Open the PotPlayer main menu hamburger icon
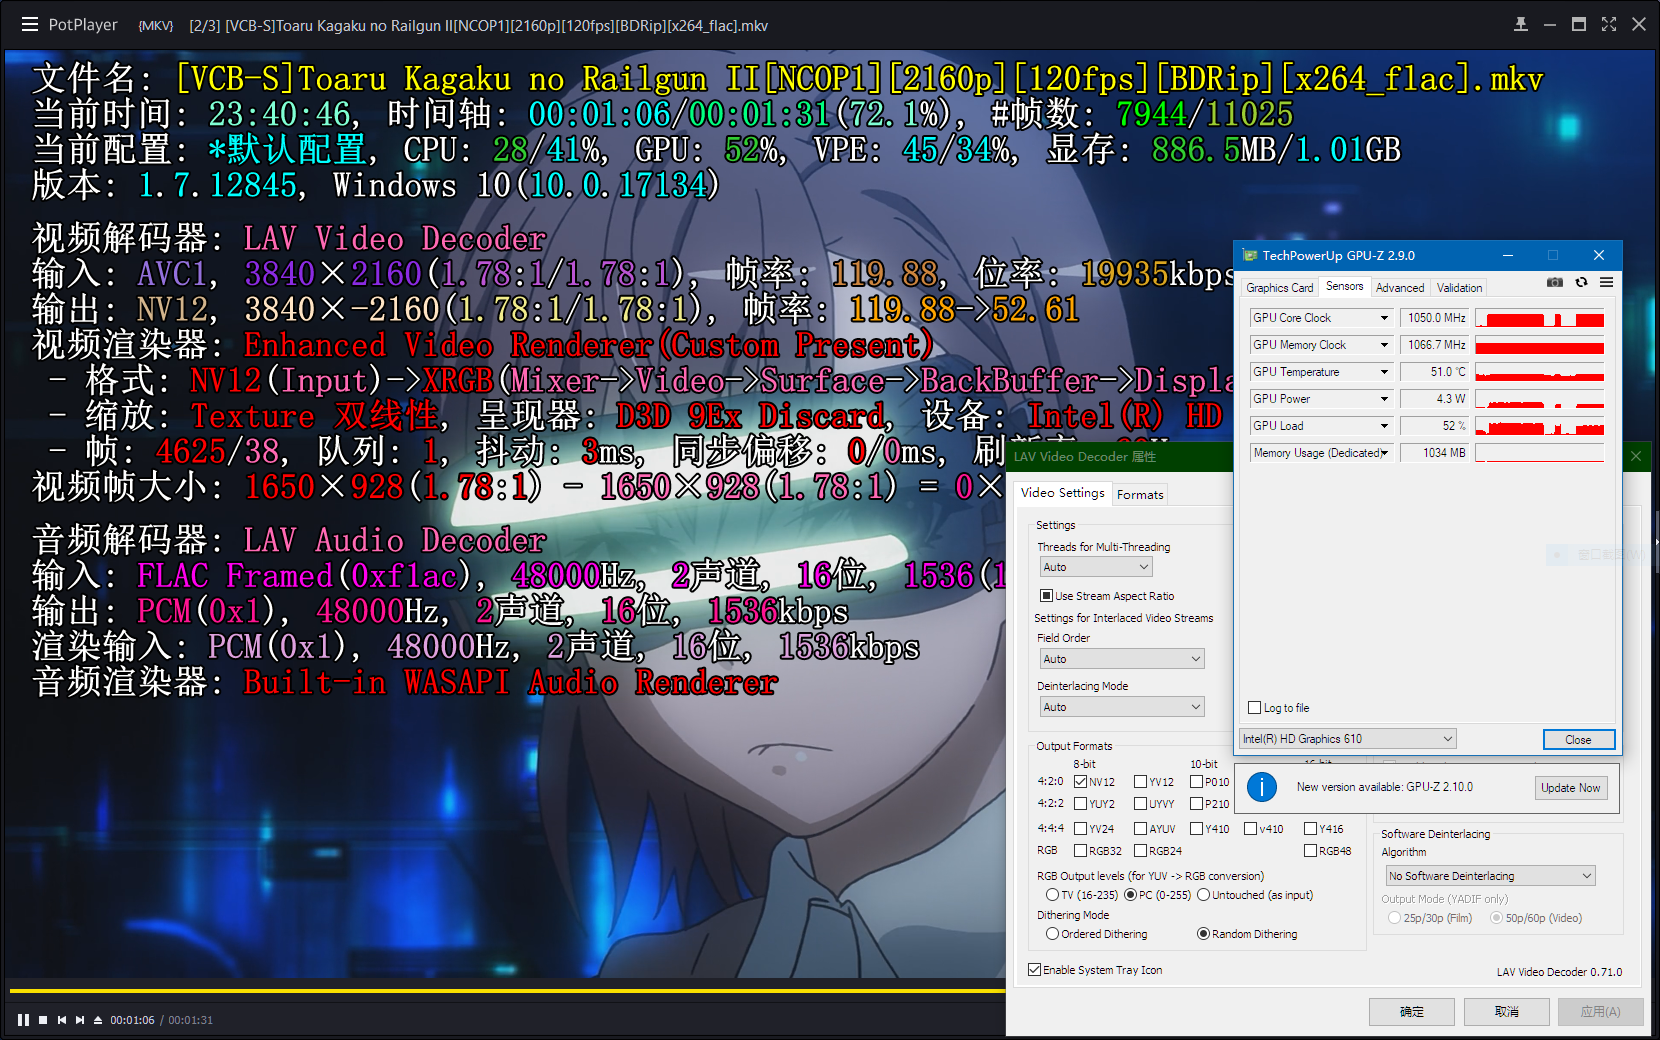The image size is (1660, 1040). click(x=30, y=24)
